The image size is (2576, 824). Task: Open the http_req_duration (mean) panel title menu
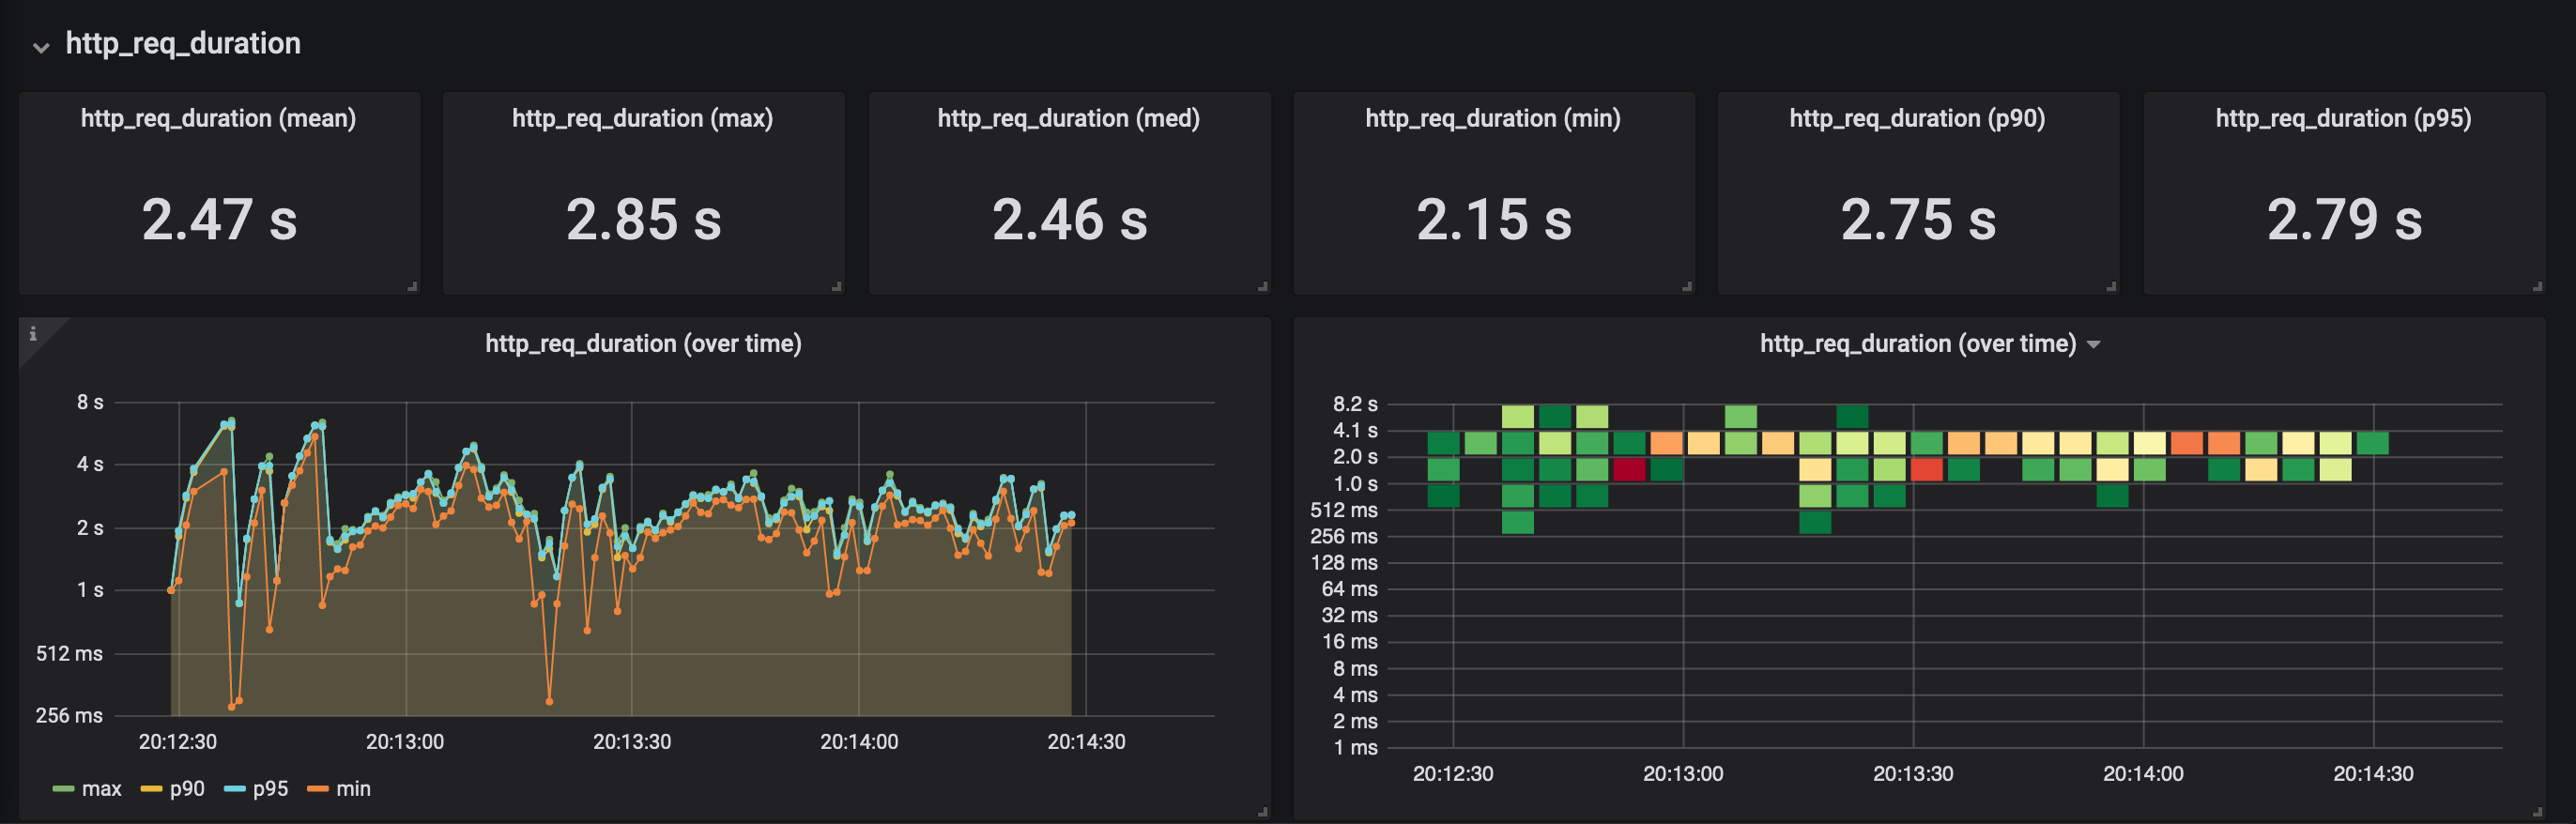pyautogui.click(x=218, y=118)
